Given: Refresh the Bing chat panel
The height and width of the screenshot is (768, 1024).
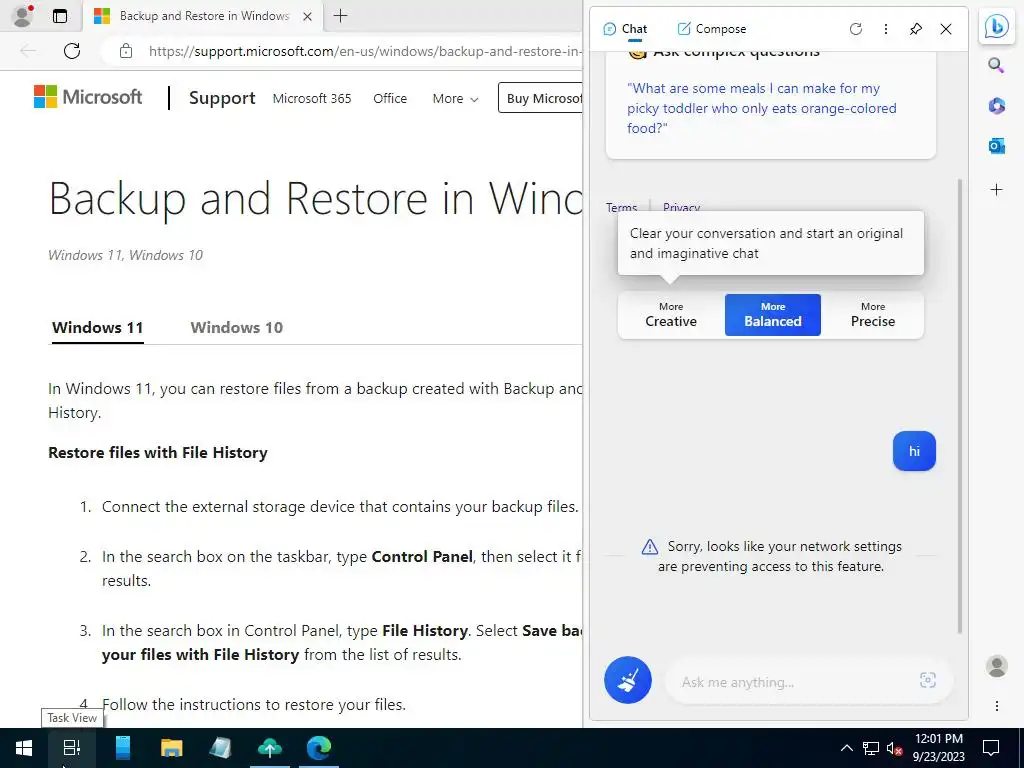Looking at the screenshot, I should click(856, 29).
